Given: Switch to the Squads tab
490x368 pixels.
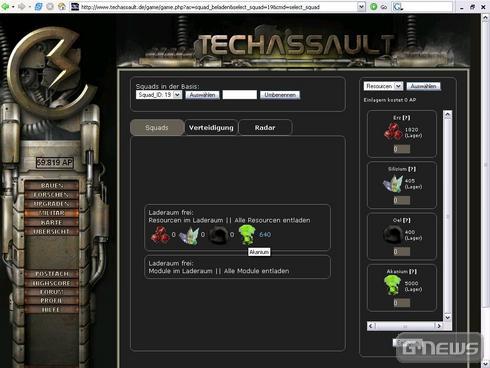Looking at the screenshot, I should click(x=157, y=128).
